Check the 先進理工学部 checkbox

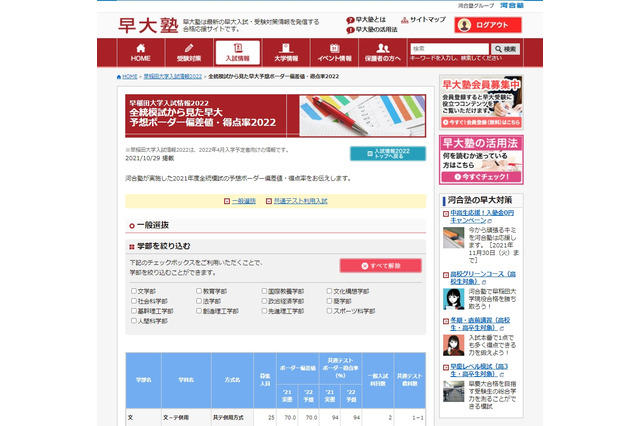(x=264, y=311)
